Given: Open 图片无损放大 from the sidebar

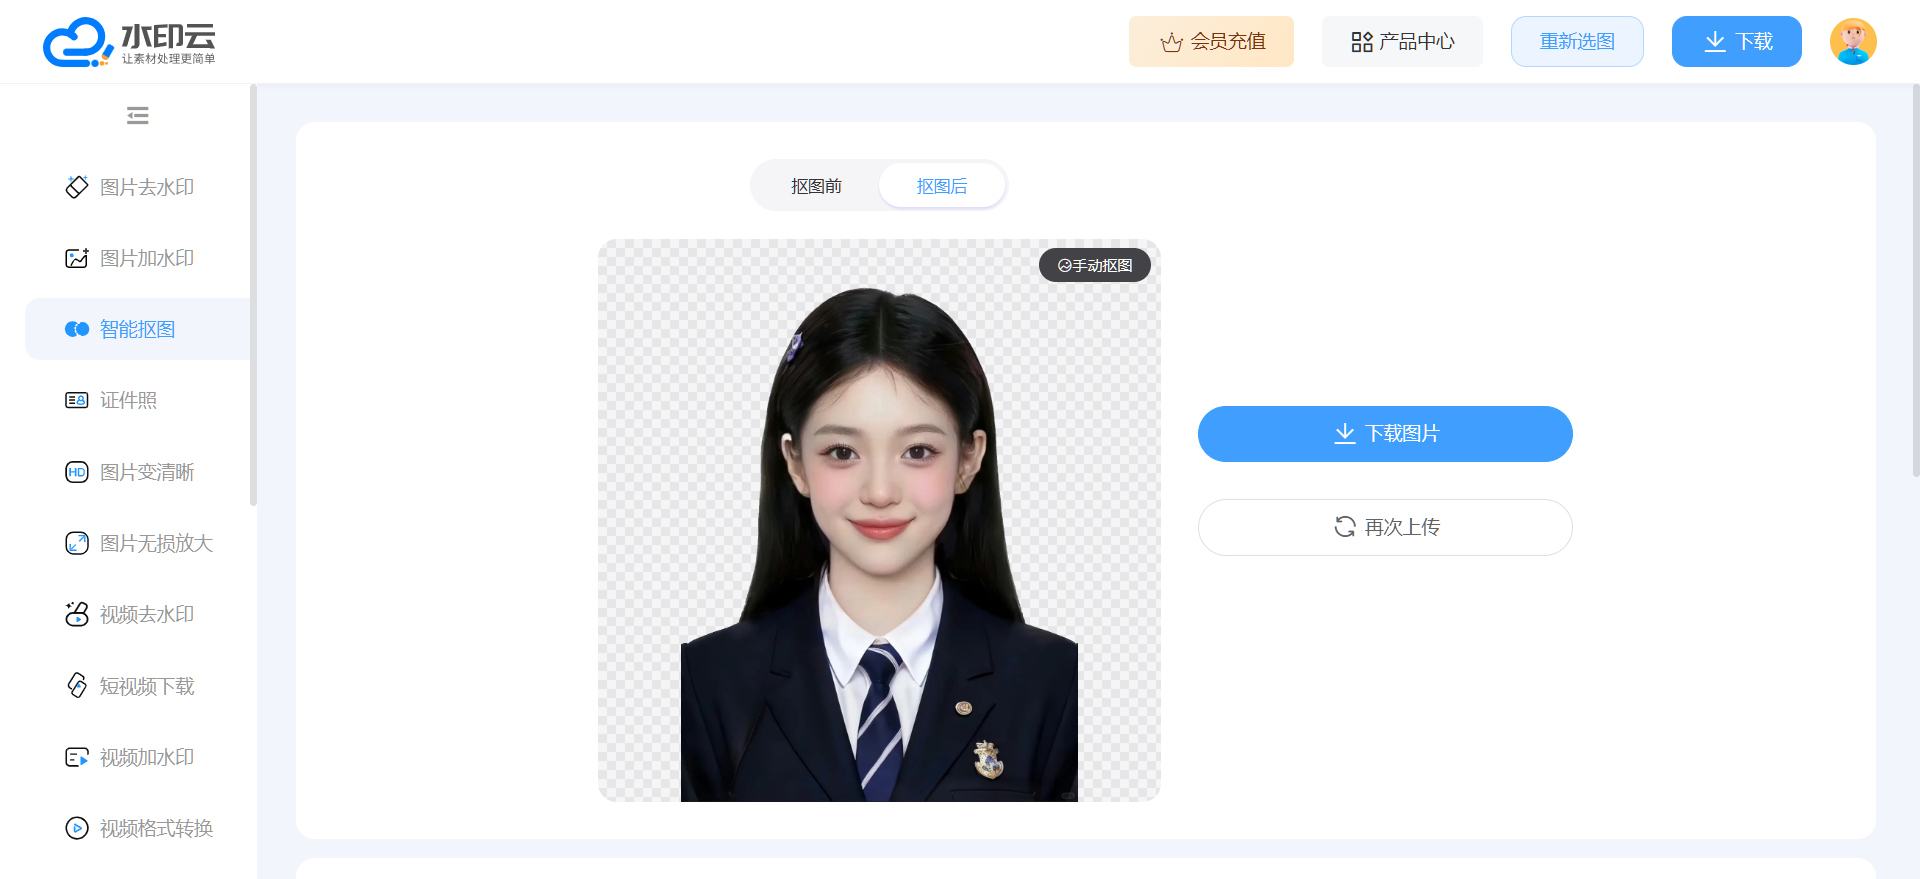Looking at the screenshot, I should [138, 543].
